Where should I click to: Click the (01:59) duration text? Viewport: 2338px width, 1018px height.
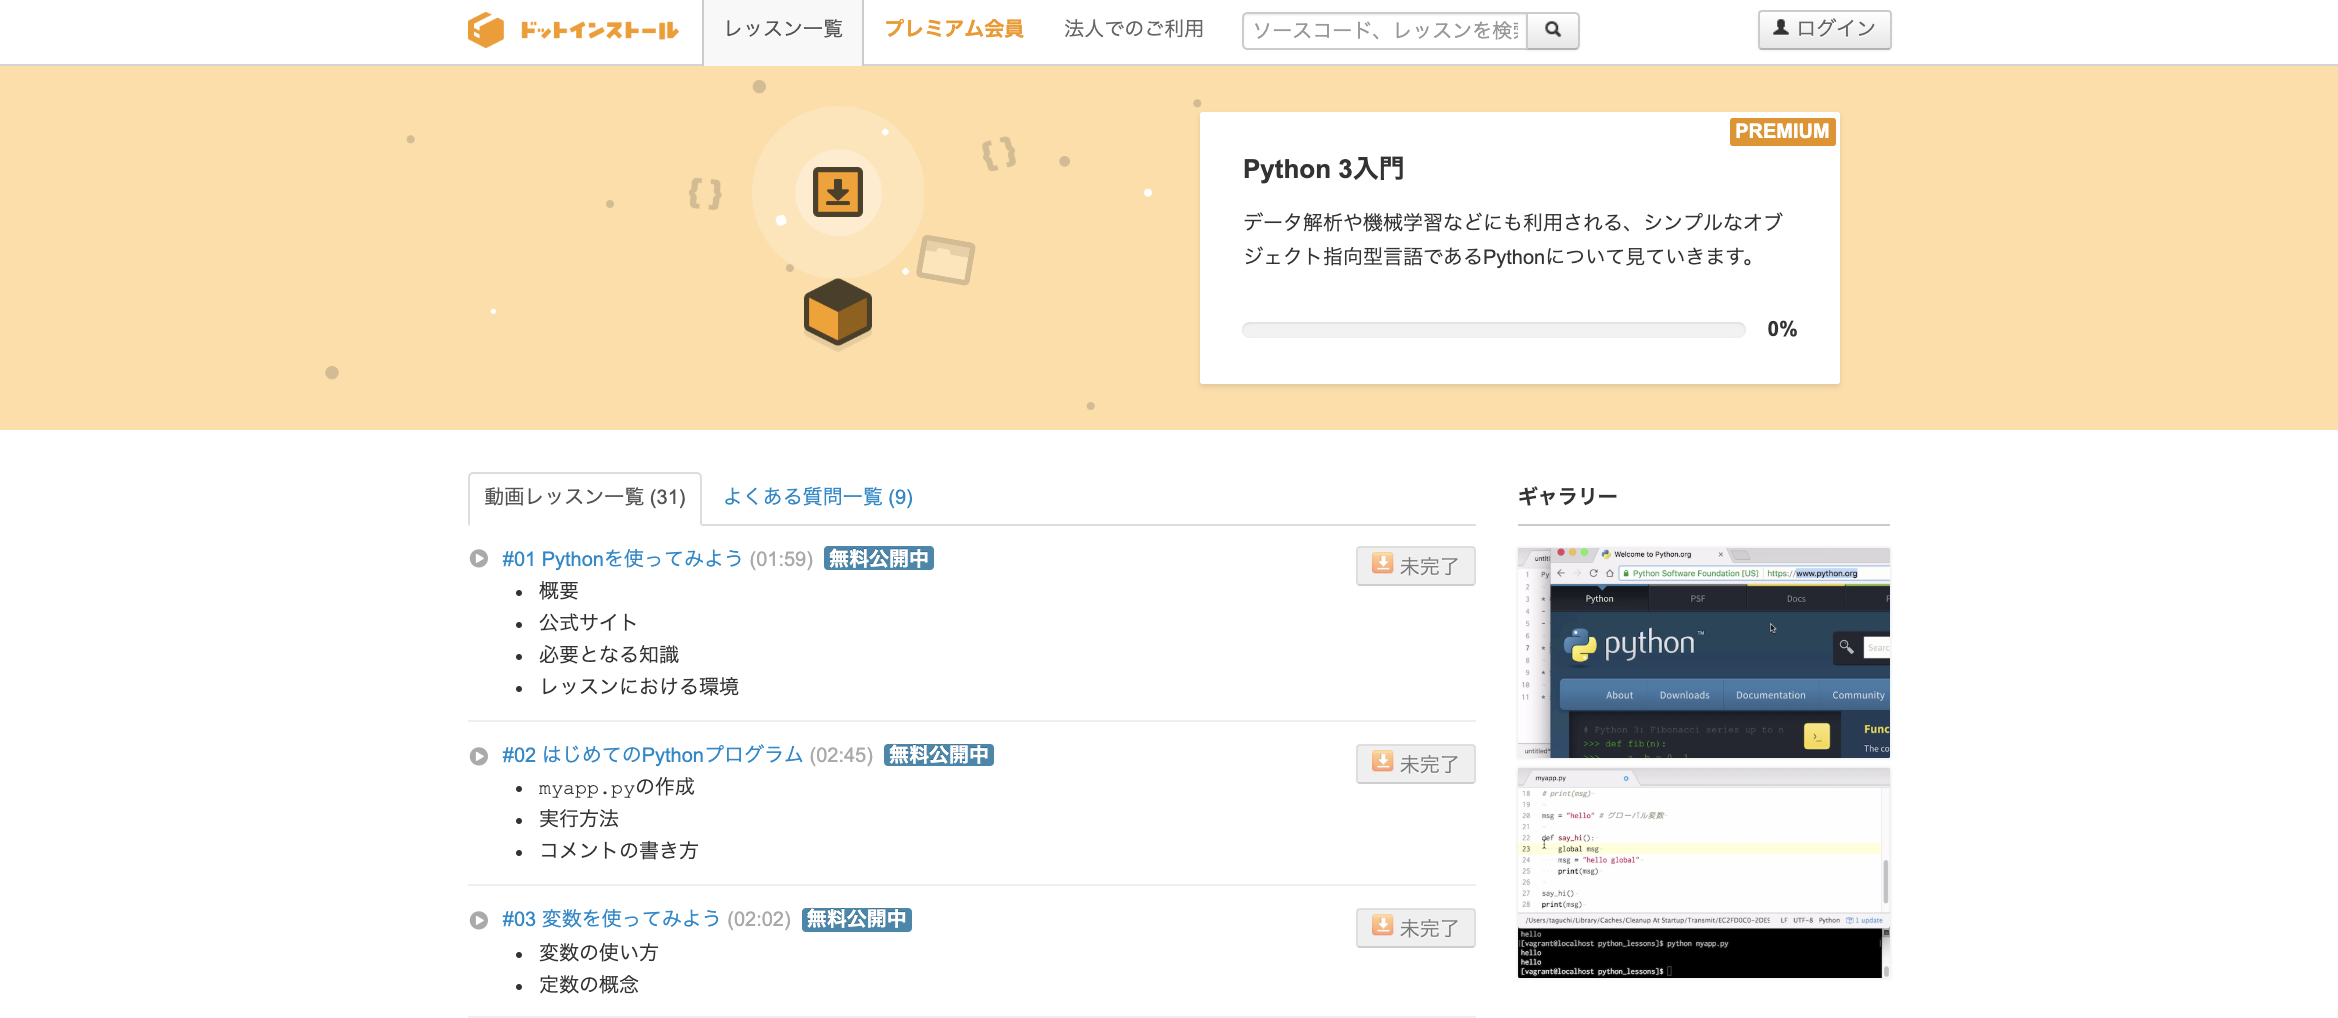click(x=781, y=559)
